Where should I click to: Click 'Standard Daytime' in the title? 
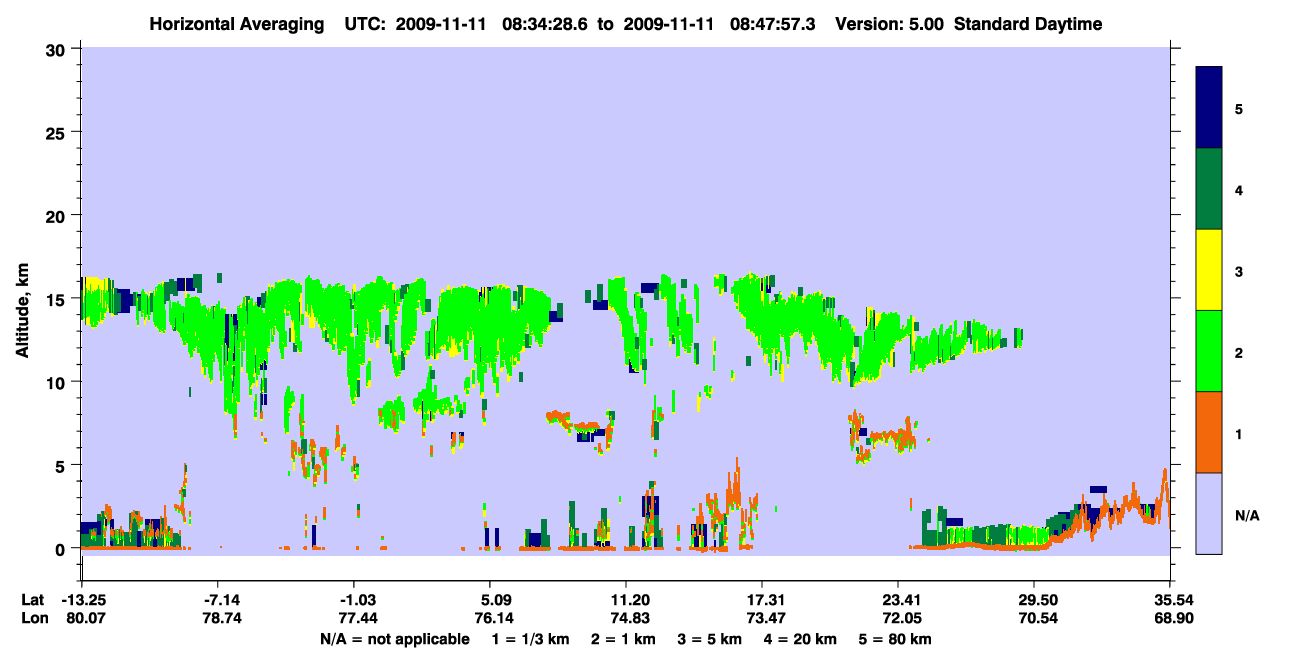(1028, 24)
